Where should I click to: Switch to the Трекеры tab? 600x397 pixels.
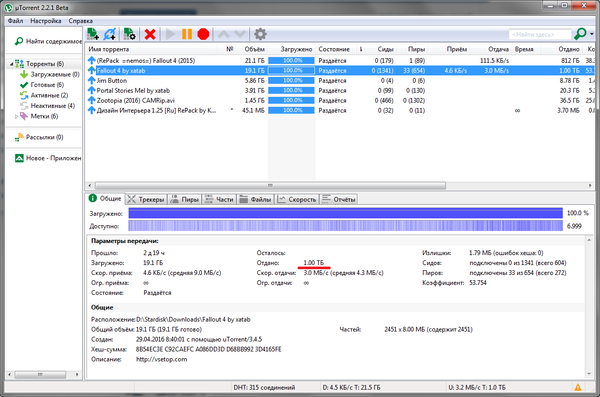click(146, 199)
